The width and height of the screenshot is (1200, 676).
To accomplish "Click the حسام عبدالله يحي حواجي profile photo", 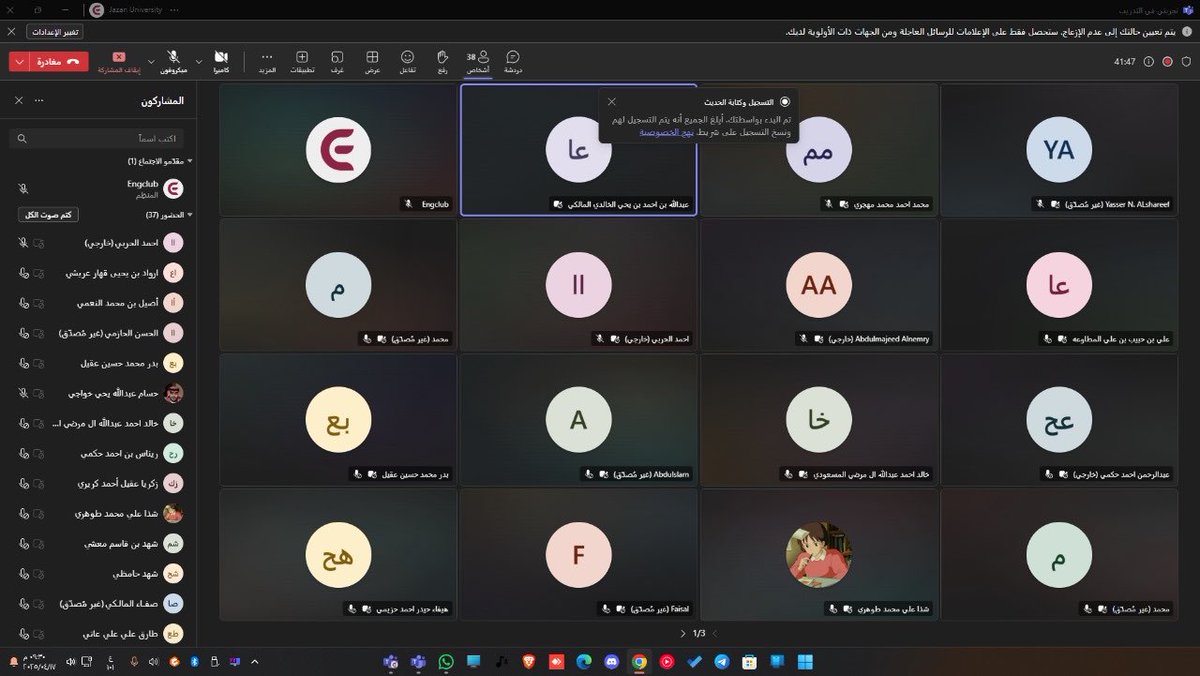I will (173, 393).
